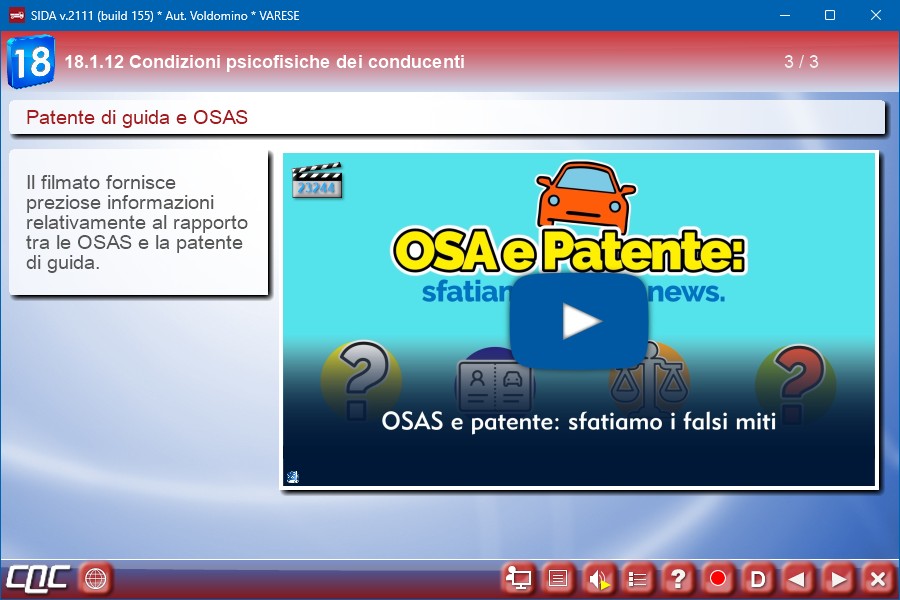Click the CQC logo in bottom bar
Image resolution: width=900 pixels, height=600 pixels.
tap(38, 578)
